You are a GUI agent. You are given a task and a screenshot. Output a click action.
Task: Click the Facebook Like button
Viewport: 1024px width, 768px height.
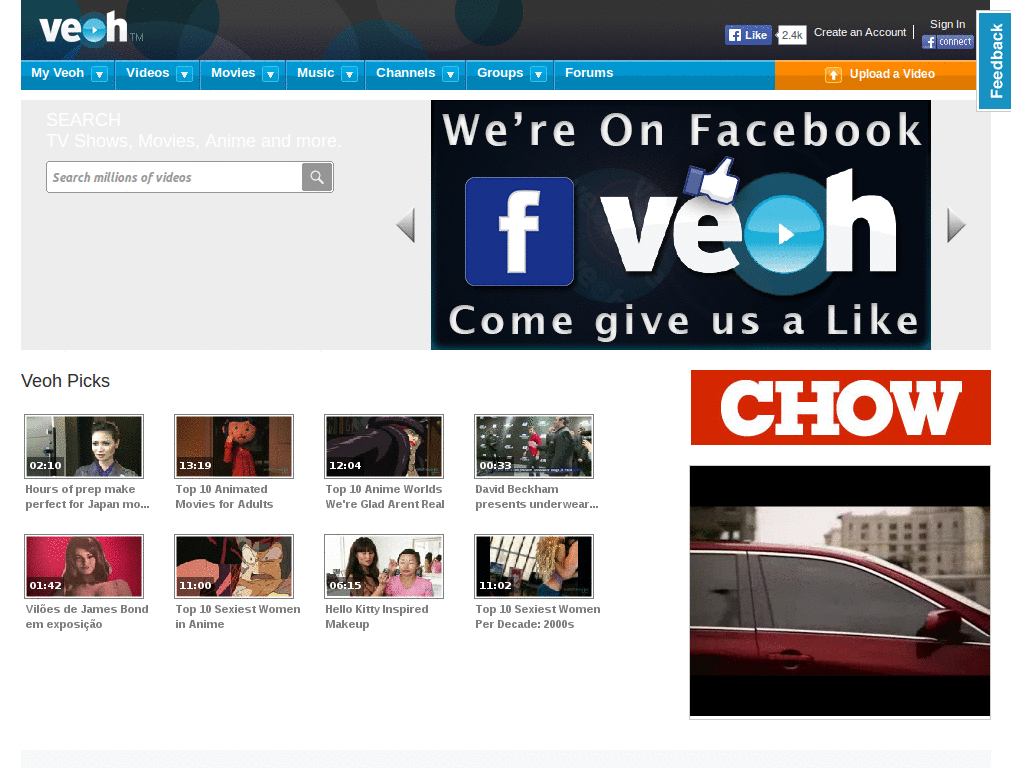pos(748,35)
